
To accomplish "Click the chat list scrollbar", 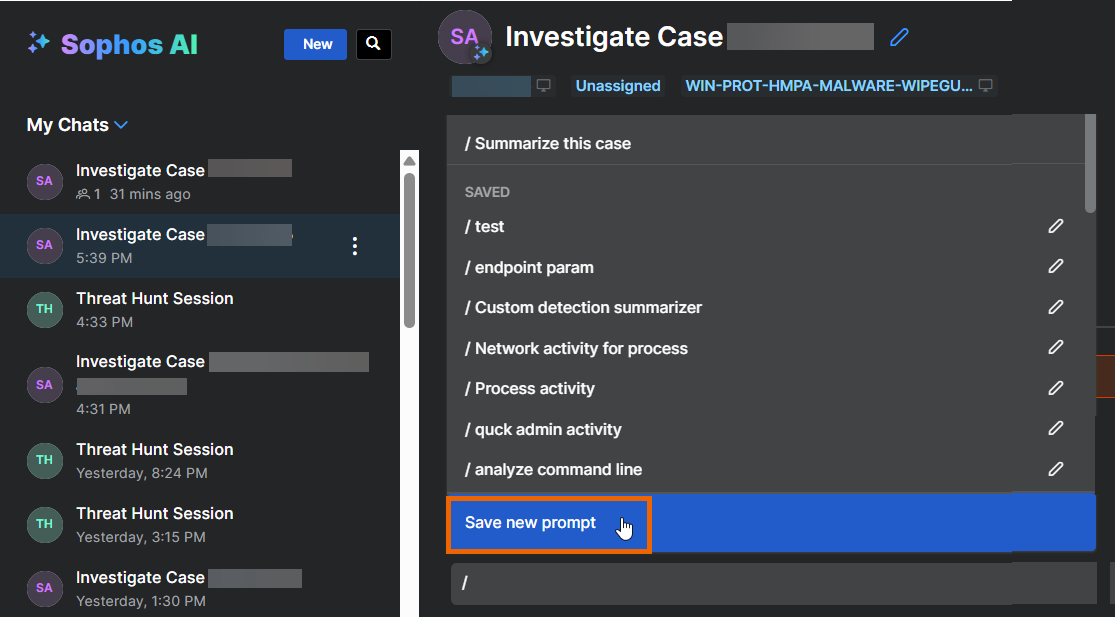I will point(409,250).
